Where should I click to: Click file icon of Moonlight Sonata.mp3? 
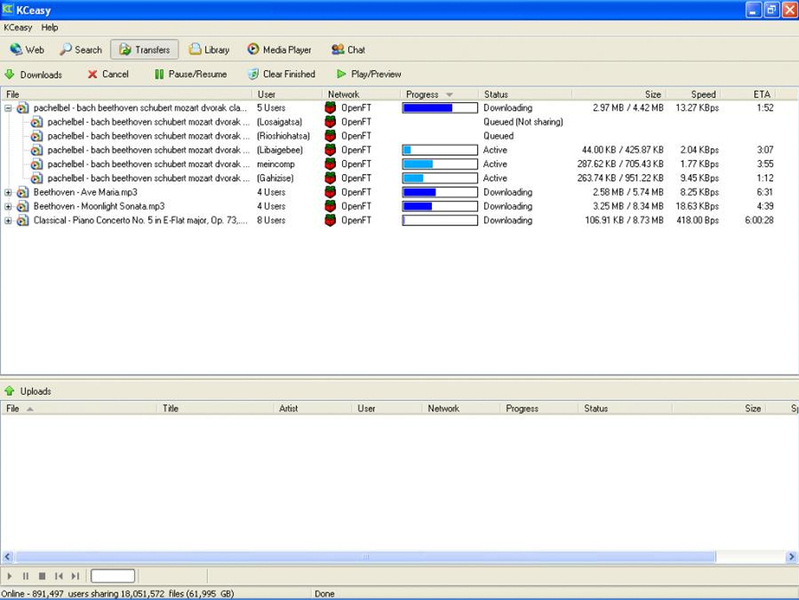point(22,206)
